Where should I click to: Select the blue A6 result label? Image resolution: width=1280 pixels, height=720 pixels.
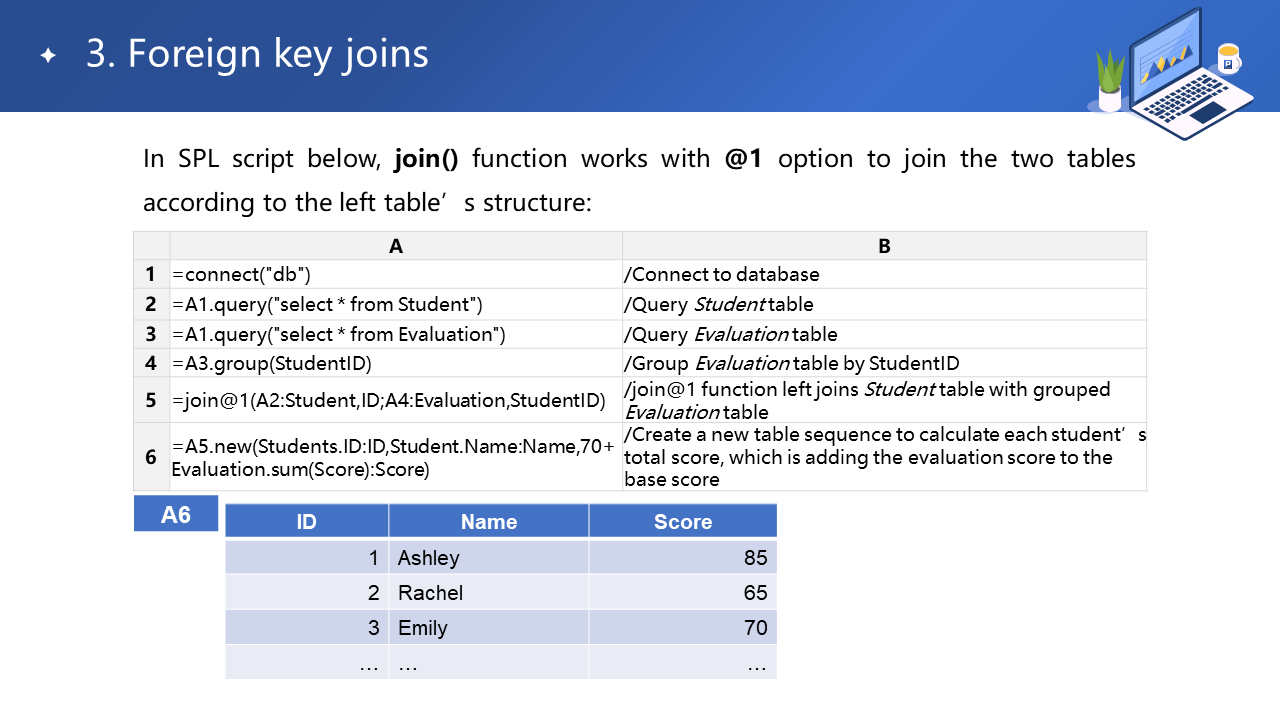click(176, 514)
